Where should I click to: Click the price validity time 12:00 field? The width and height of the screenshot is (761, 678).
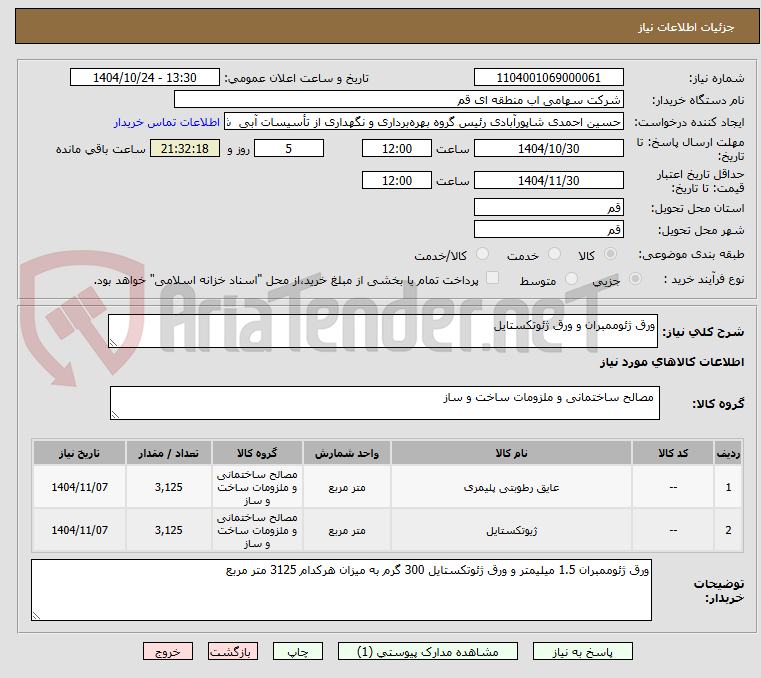tap(397, 181)
